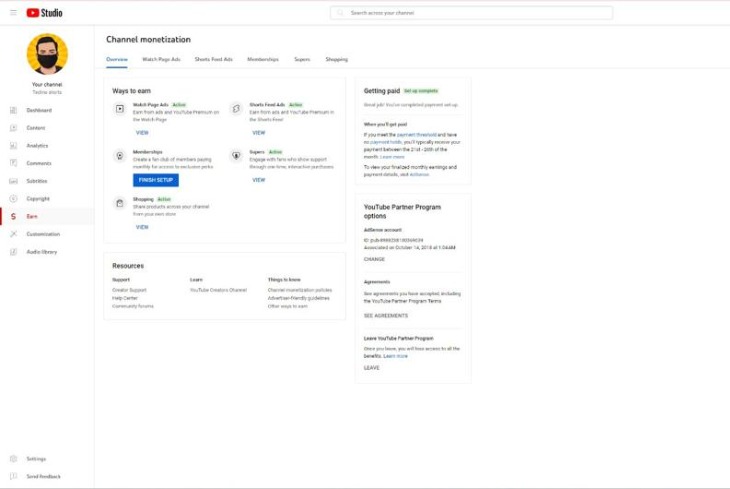Image resolution: width=730 pixels, height=489 pixels.
Task: Click the Earn dollar icon
Action: pyautogui.click(x=14, y=216)
